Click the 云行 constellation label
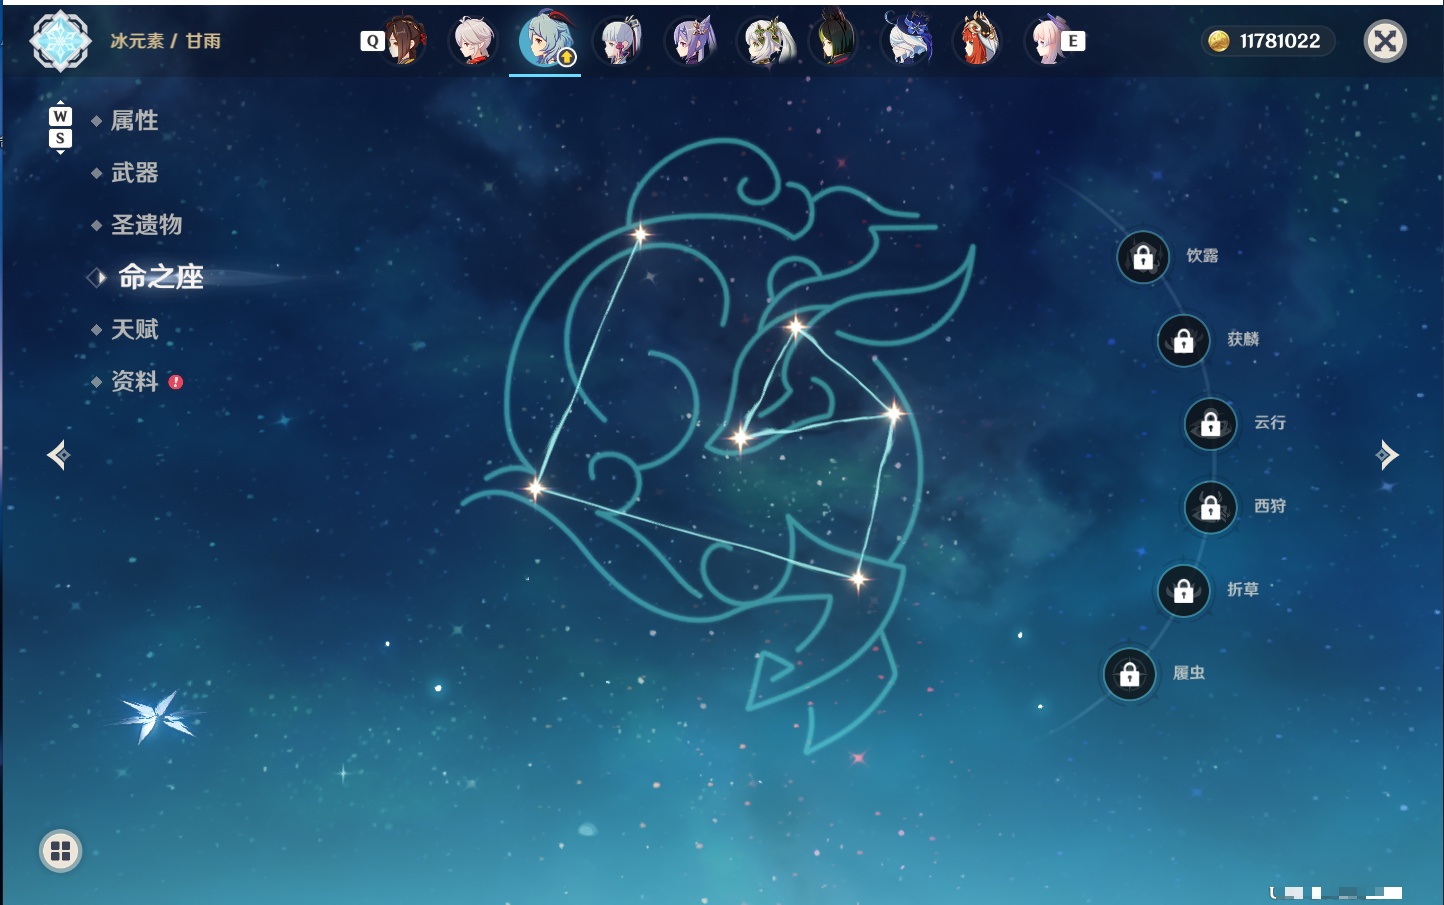 [x=1270, y=423]
